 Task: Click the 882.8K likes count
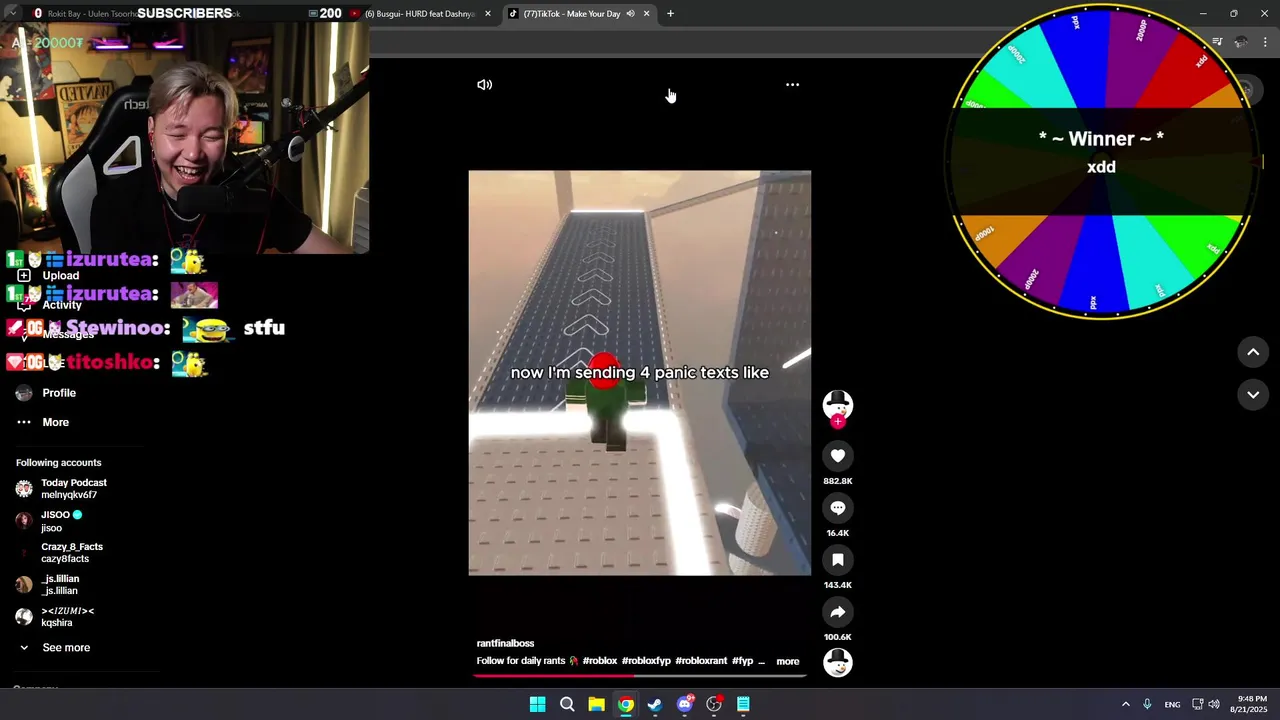pos(838,481)
